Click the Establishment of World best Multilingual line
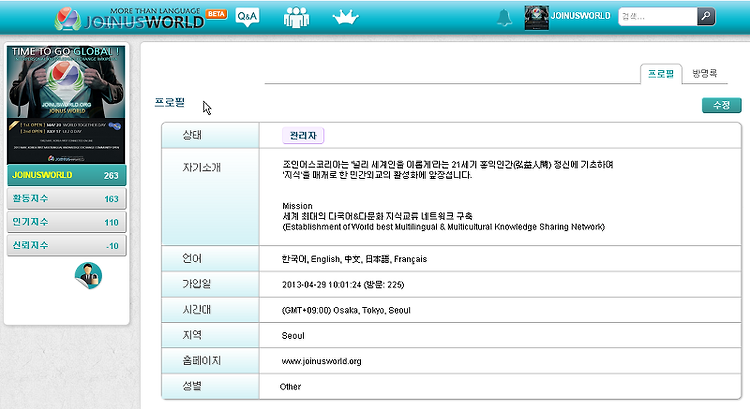 [443, 227]
